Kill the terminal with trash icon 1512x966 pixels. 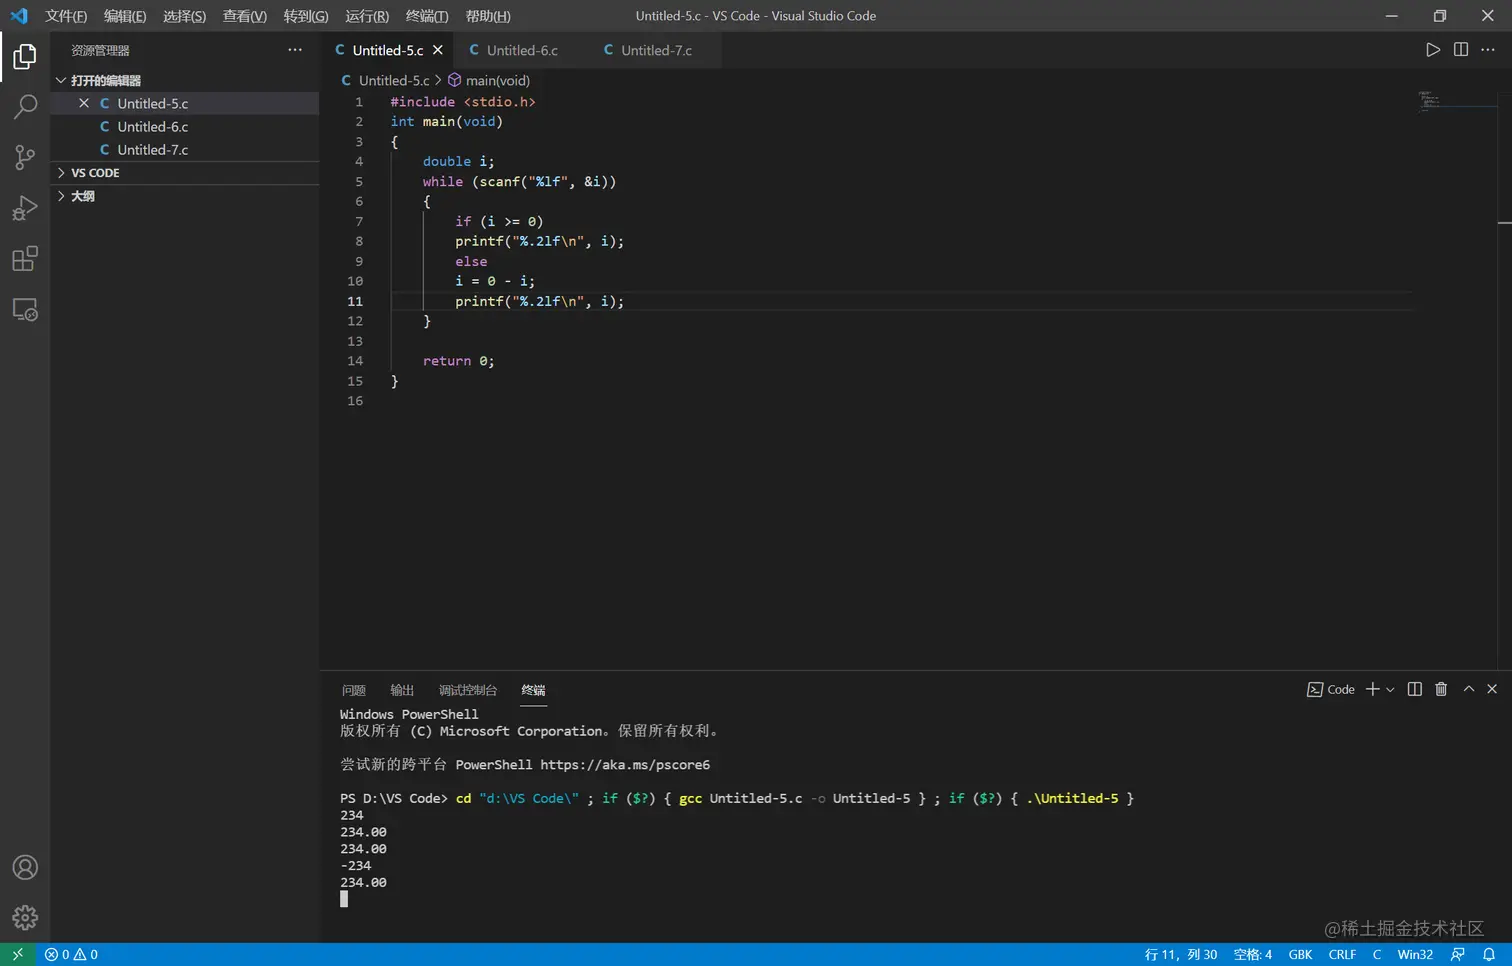1441,689
